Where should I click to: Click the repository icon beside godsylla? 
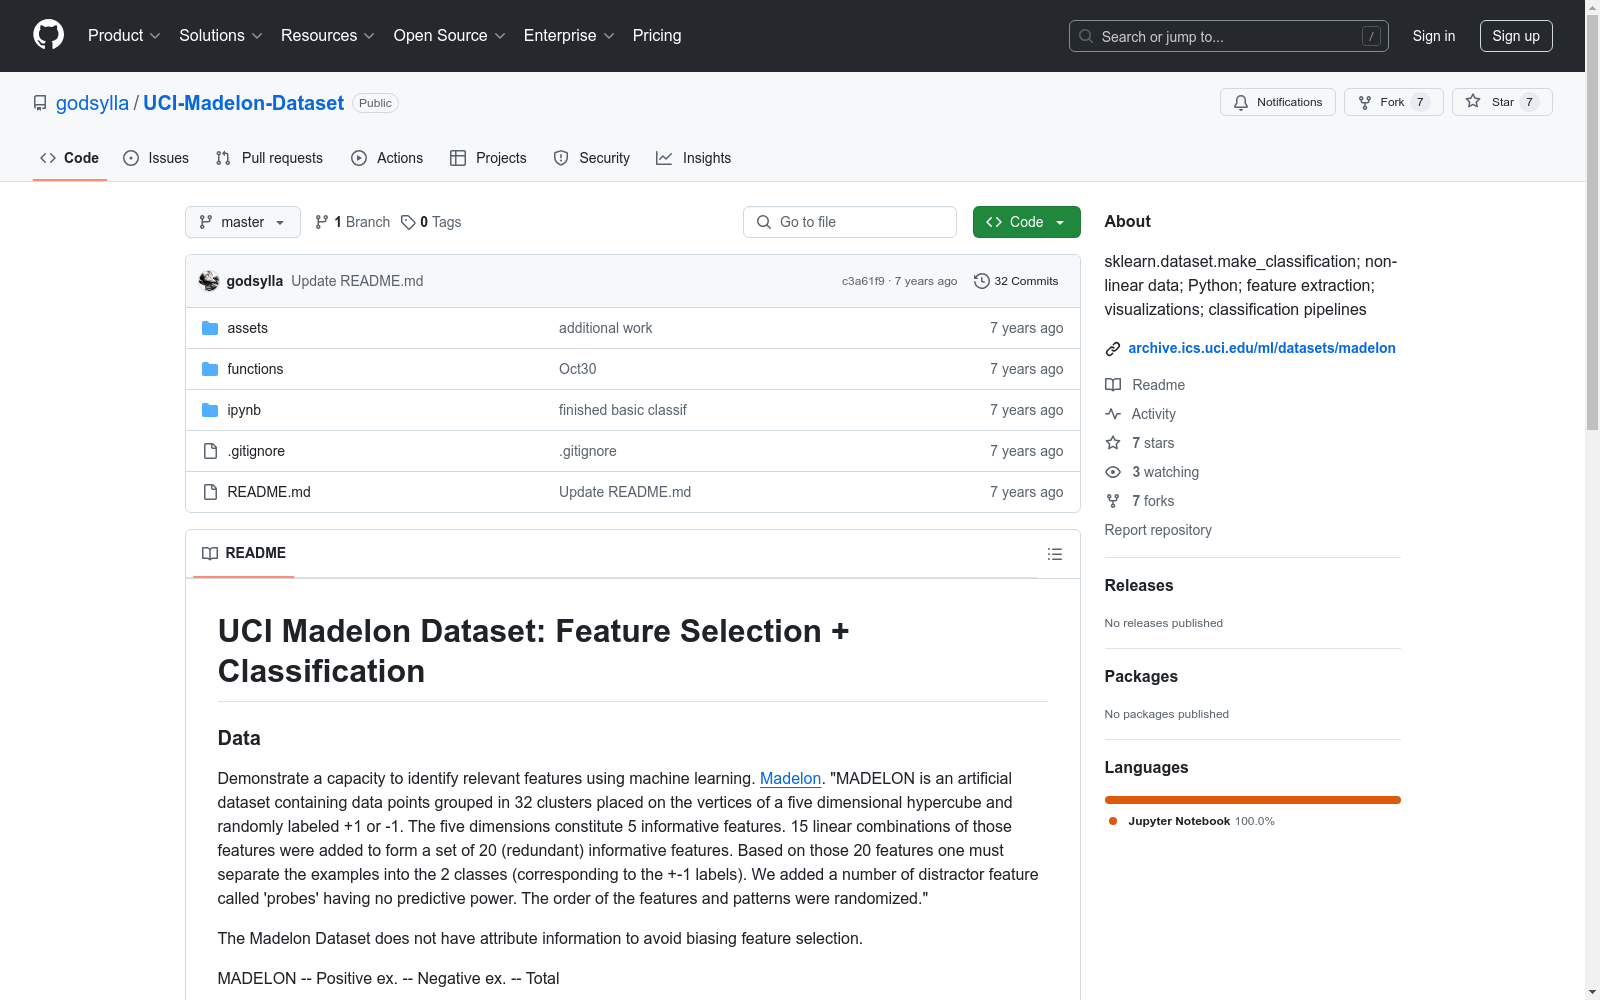click(x=40, y=103)
